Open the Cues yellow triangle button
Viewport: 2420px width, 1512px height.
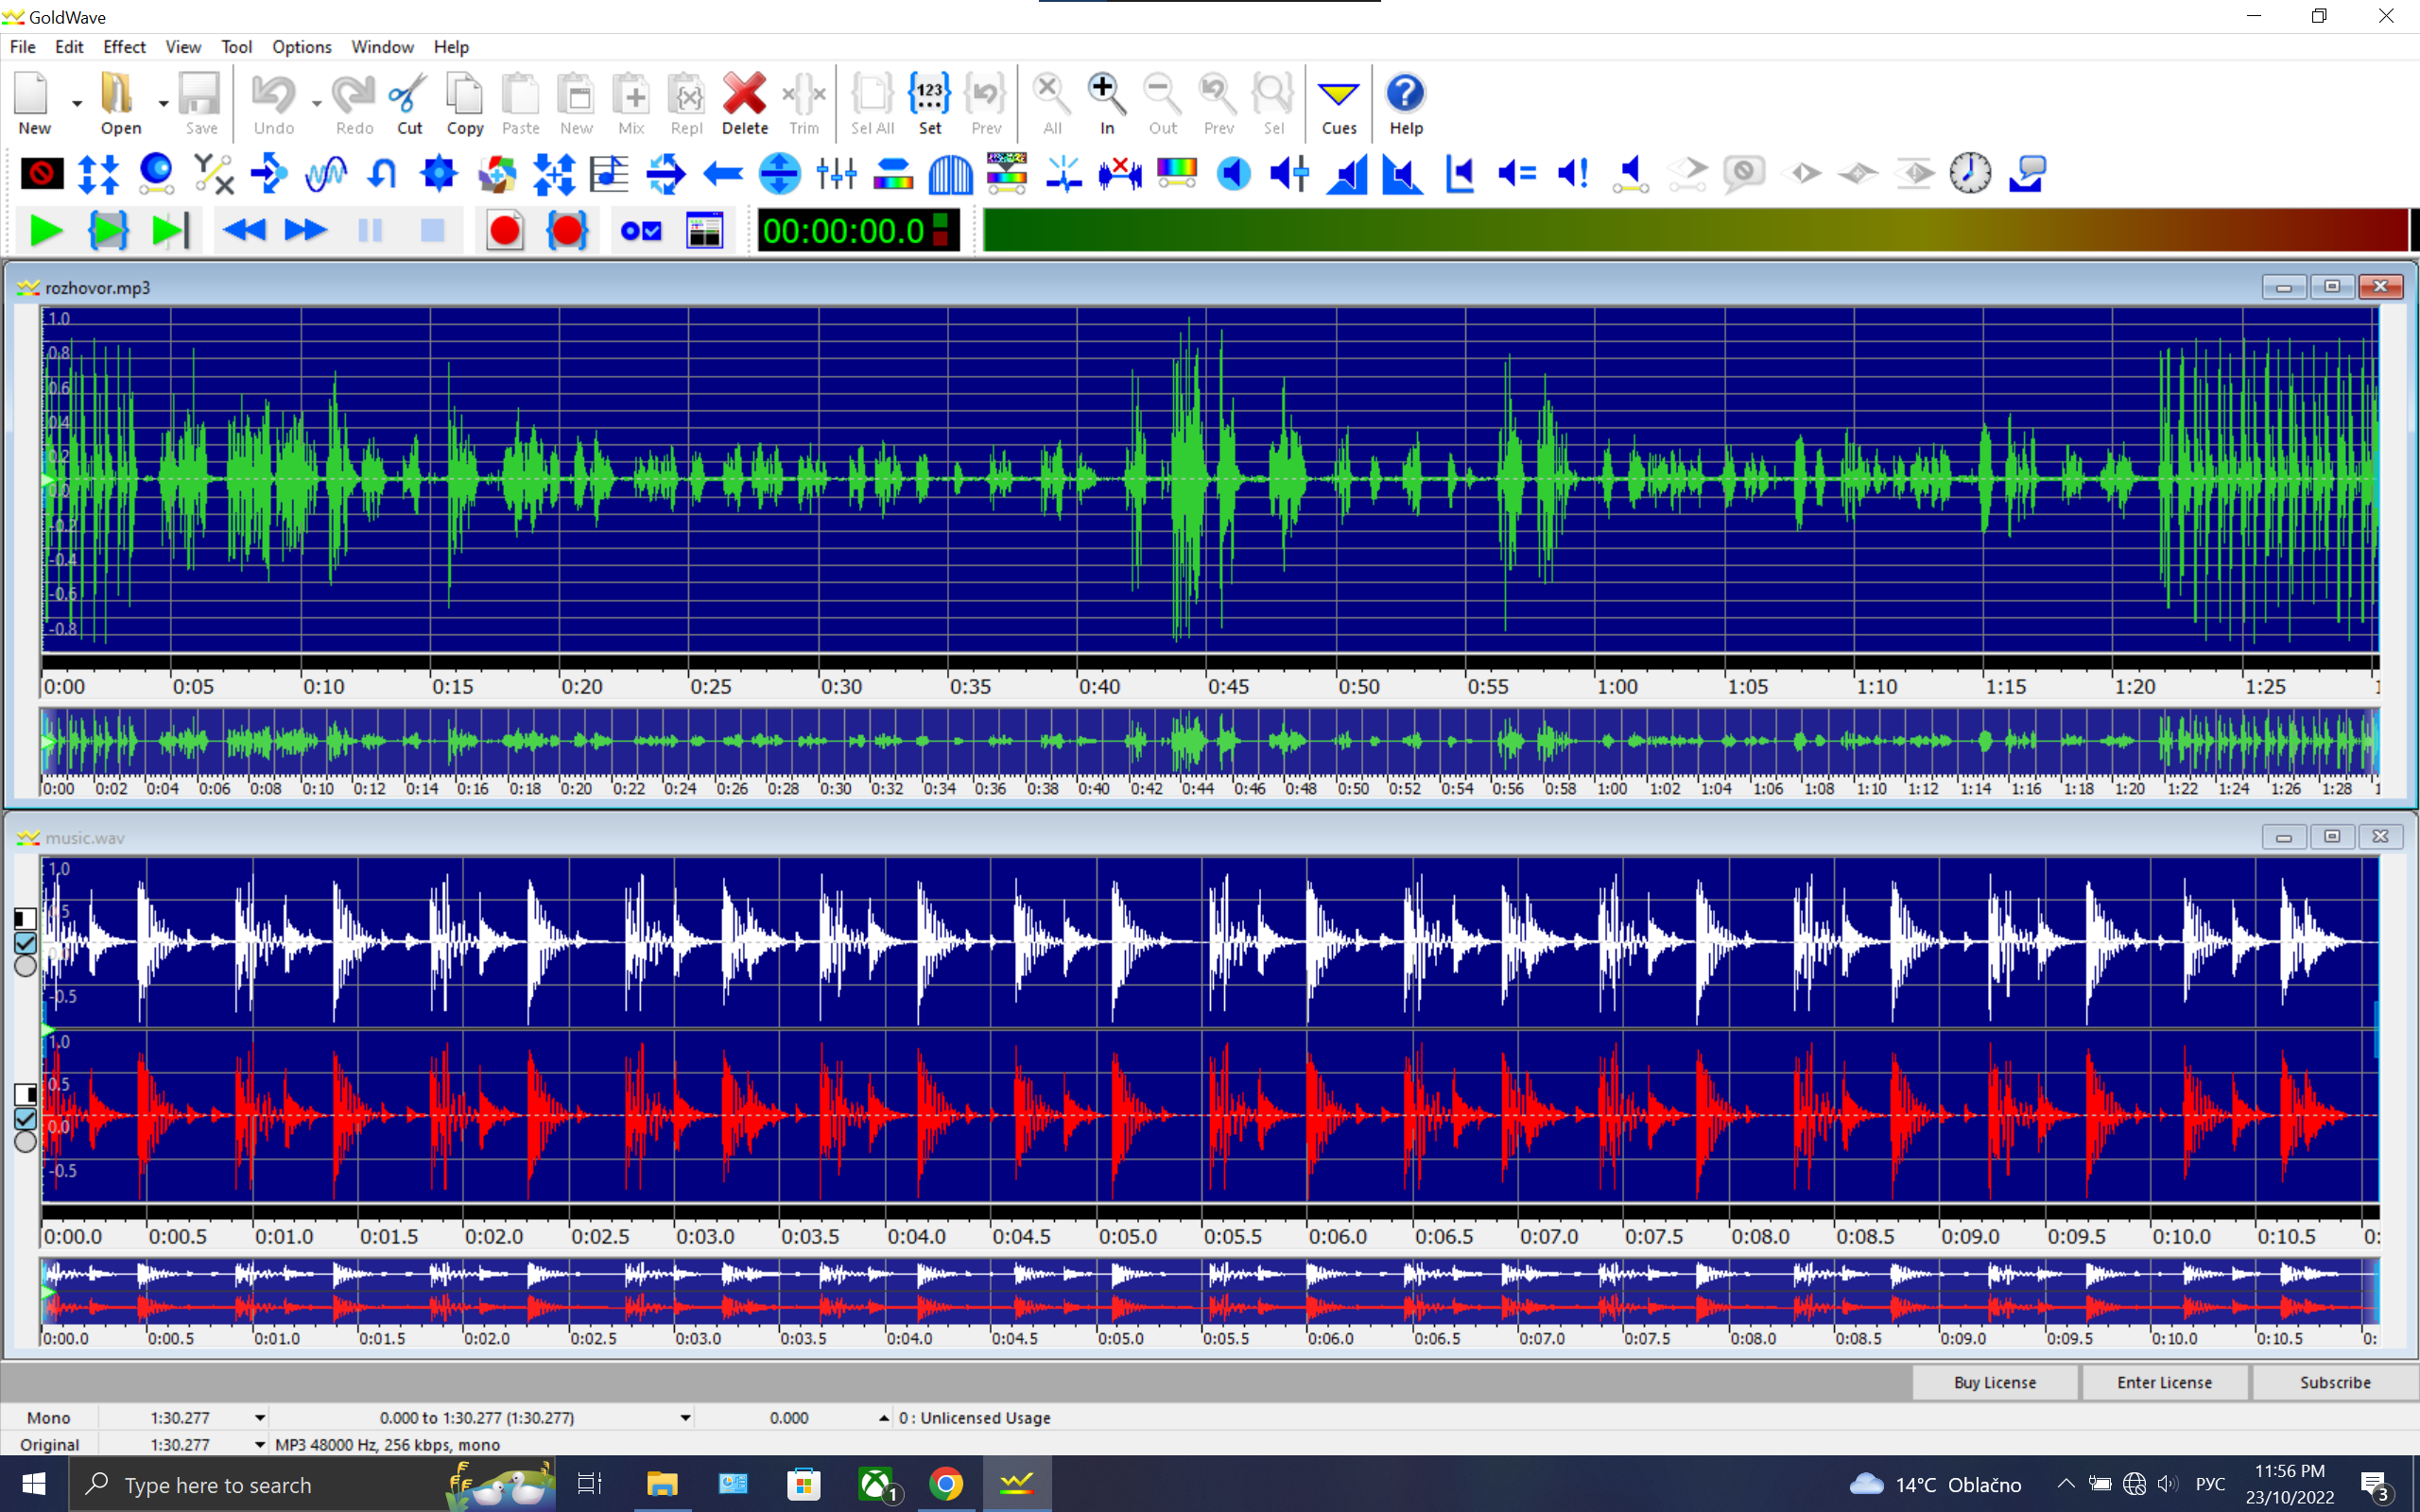pos(1339,103)
